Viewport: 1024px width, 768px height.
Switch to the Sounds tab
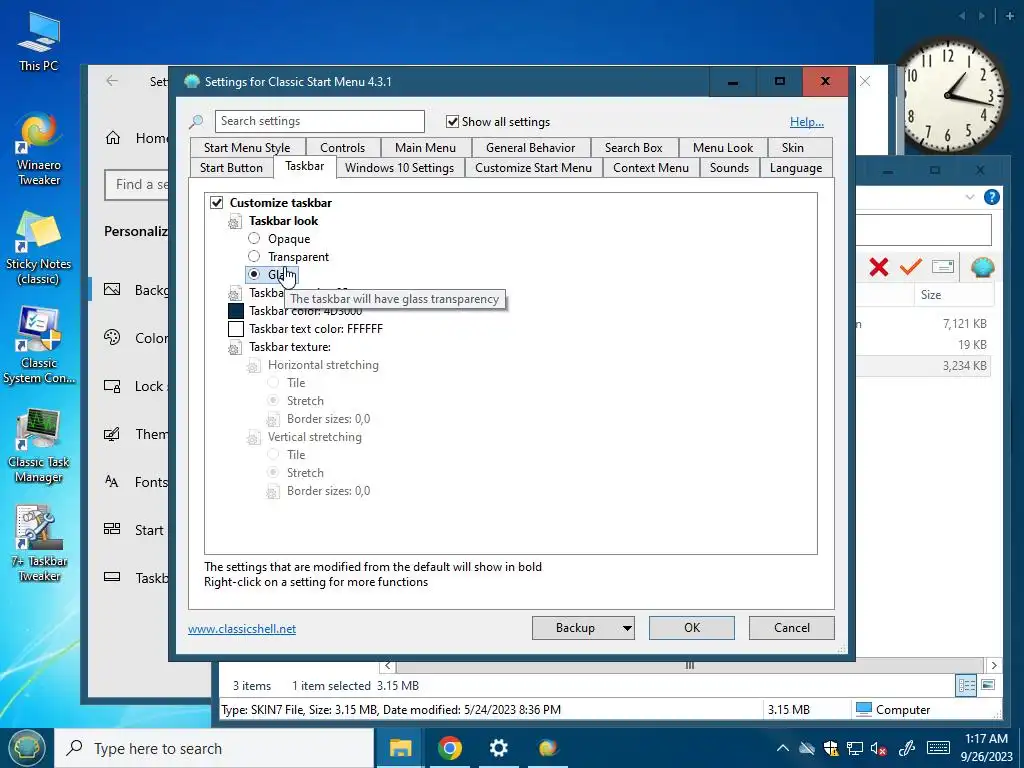click(729, 168)
